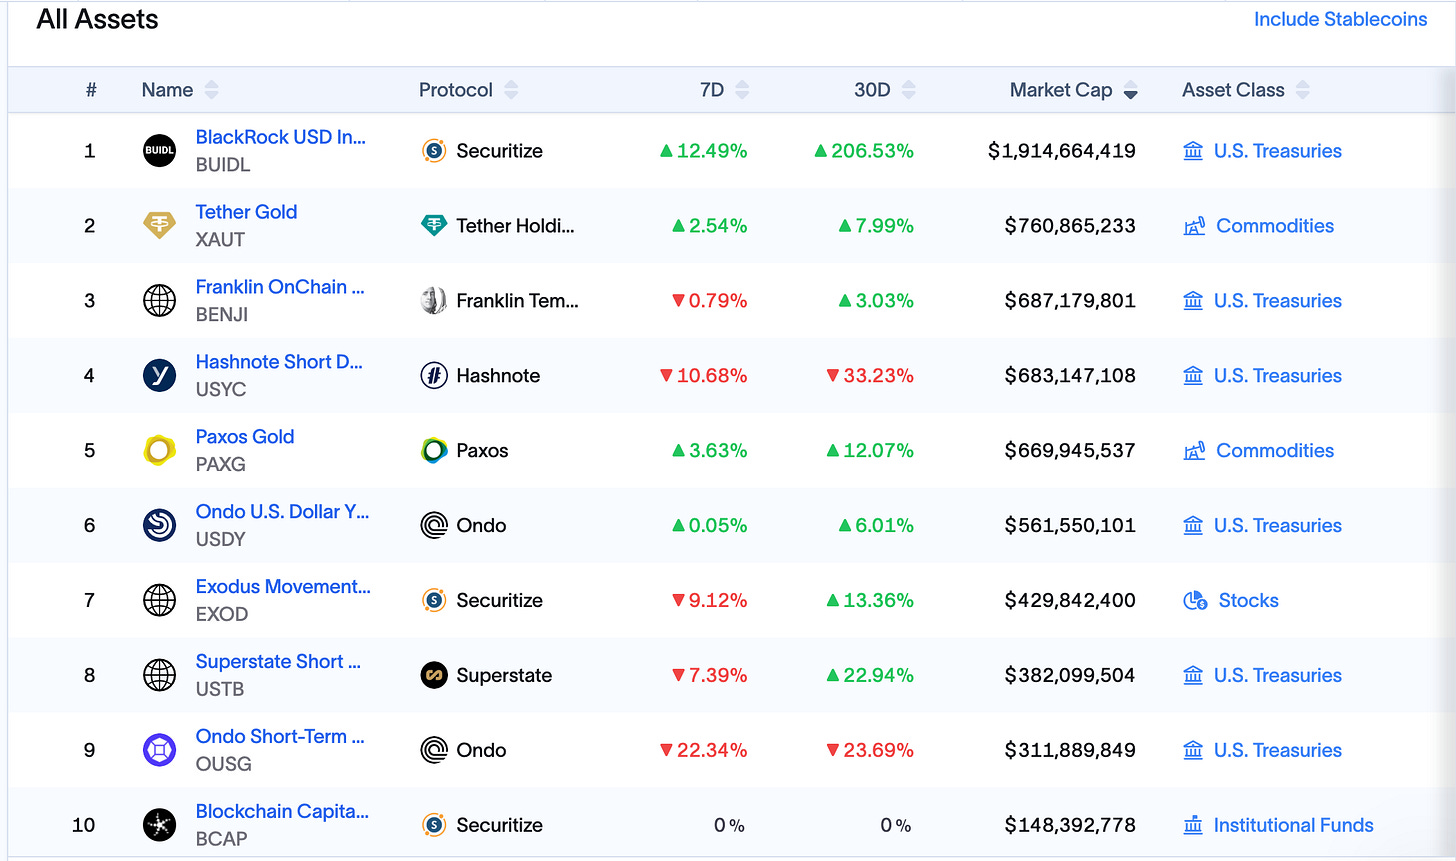Image resolution: width=1456 pixels, height=861 pixels.
Task: Click the Superstate protocol name
Action: pos(504,676)
